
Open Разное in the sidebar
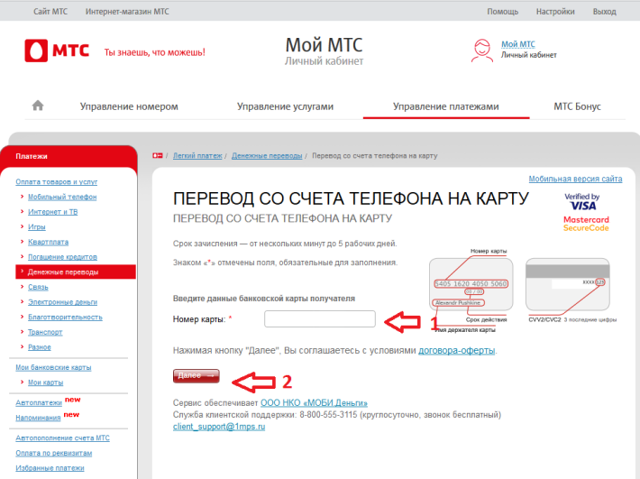pos(40,347)
